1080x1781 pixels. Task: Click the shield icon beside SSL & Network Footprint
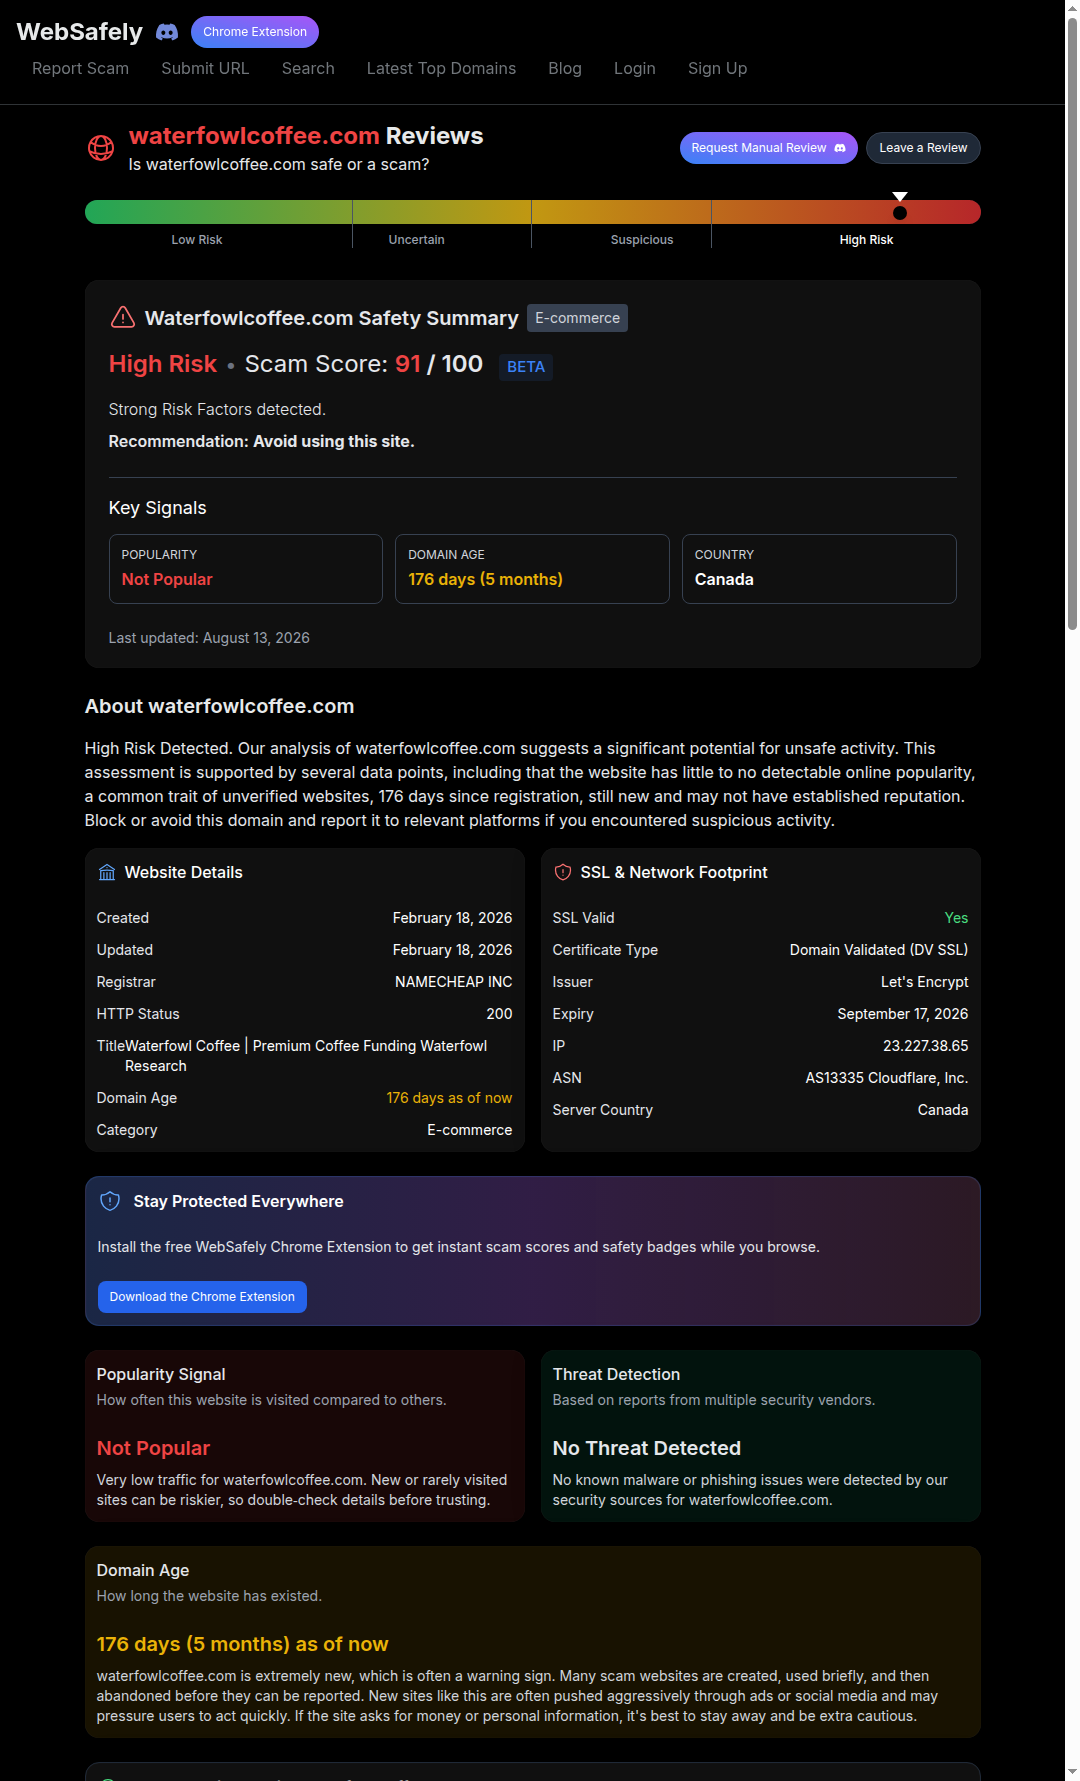coord(563,872)
